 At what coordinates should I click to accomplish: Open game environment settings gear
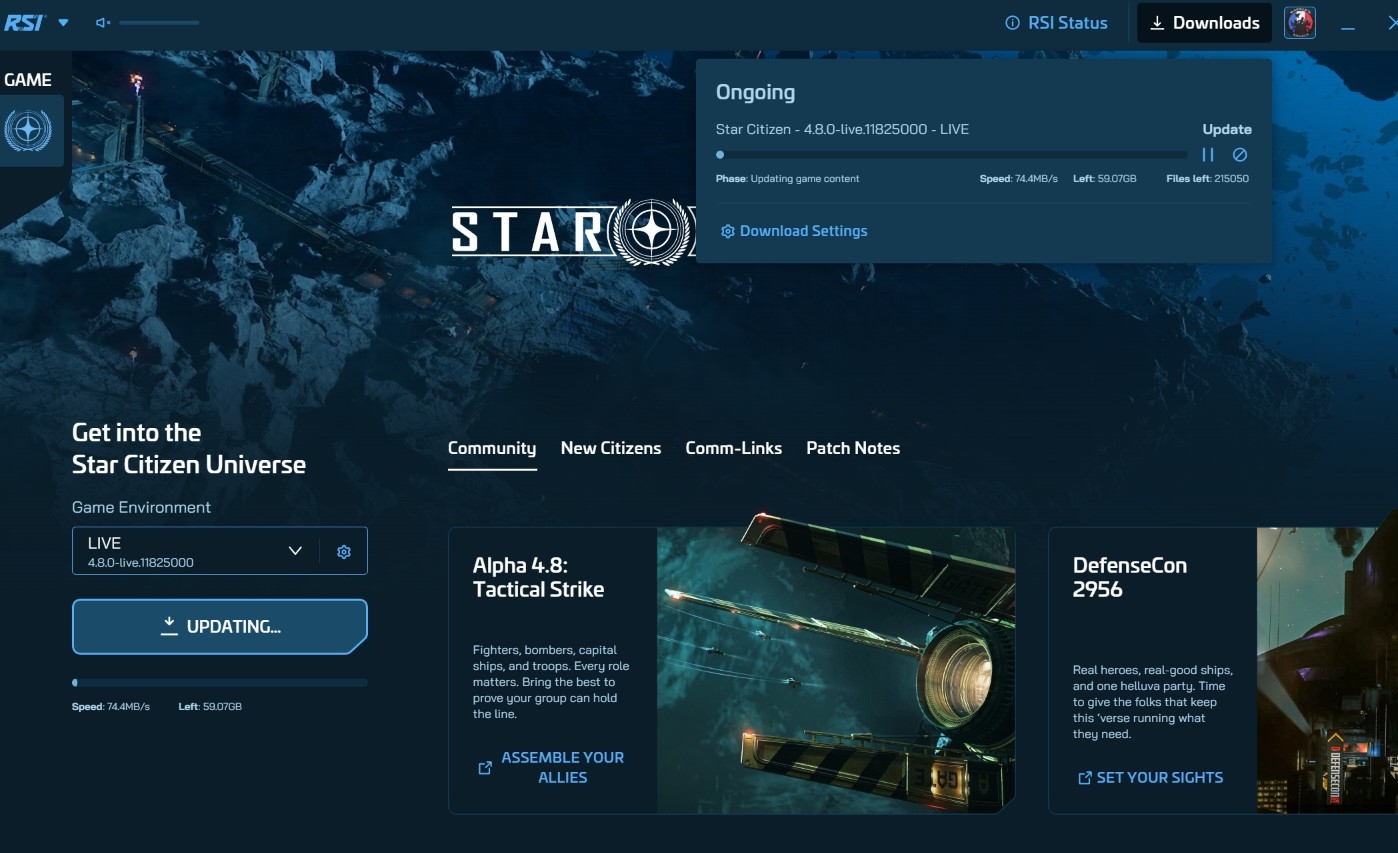344,551
